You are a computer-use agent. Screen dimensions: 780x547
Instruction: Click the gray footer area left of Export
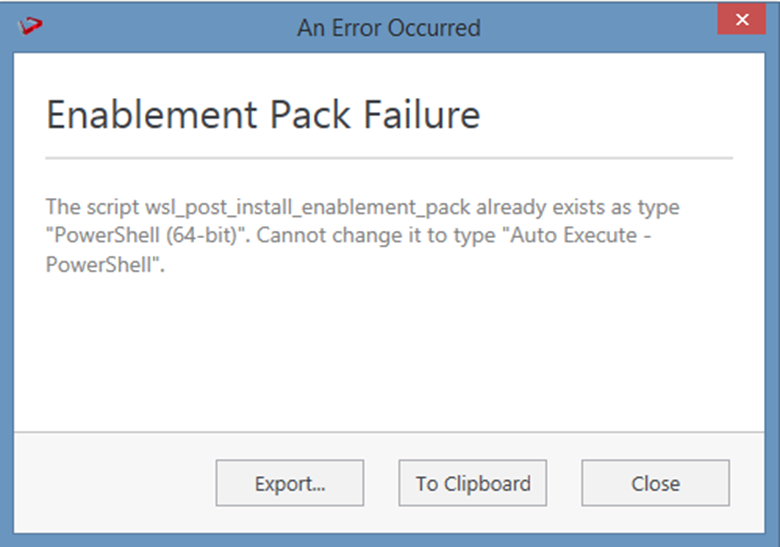coord(110,484)
